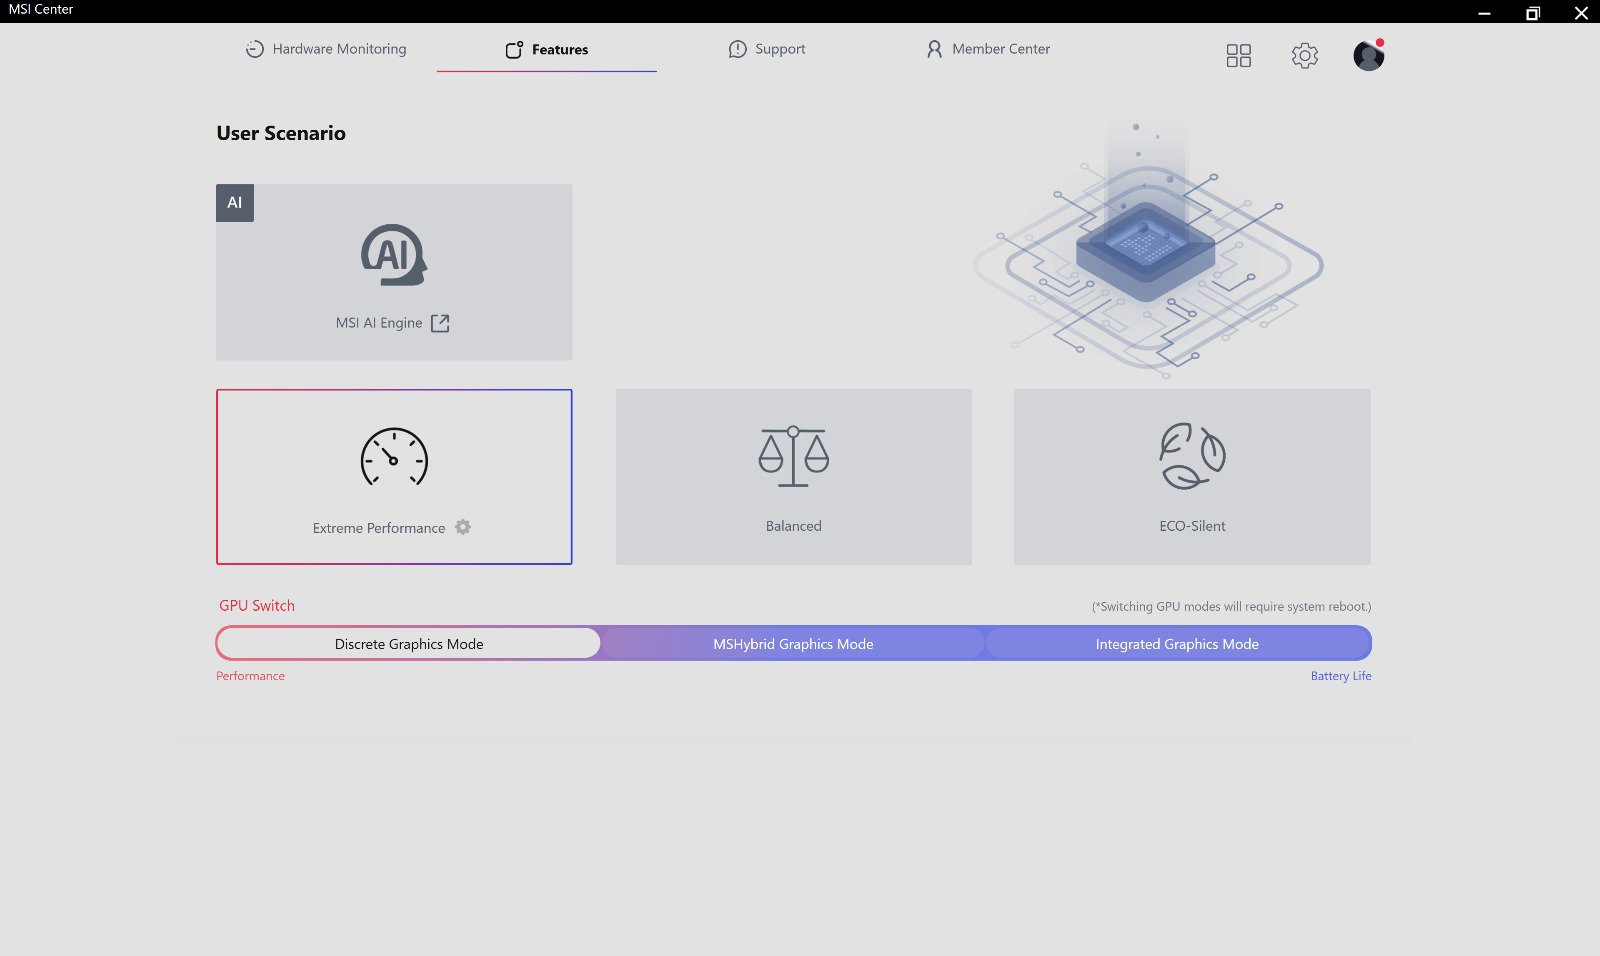1600x956 pixels.
Task: Click the Support chat bubble icon
Action: (x=738, y=49)
